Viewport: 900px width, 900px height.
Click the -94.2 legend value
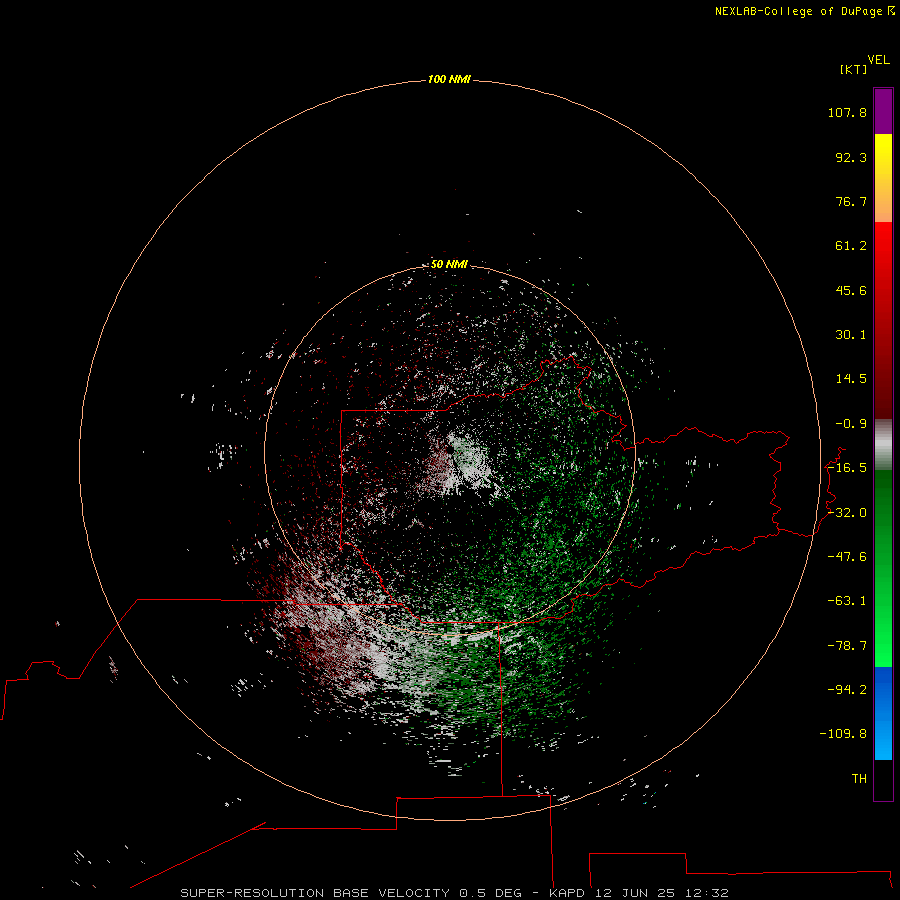pyautogui.click(x=847, y=689)
